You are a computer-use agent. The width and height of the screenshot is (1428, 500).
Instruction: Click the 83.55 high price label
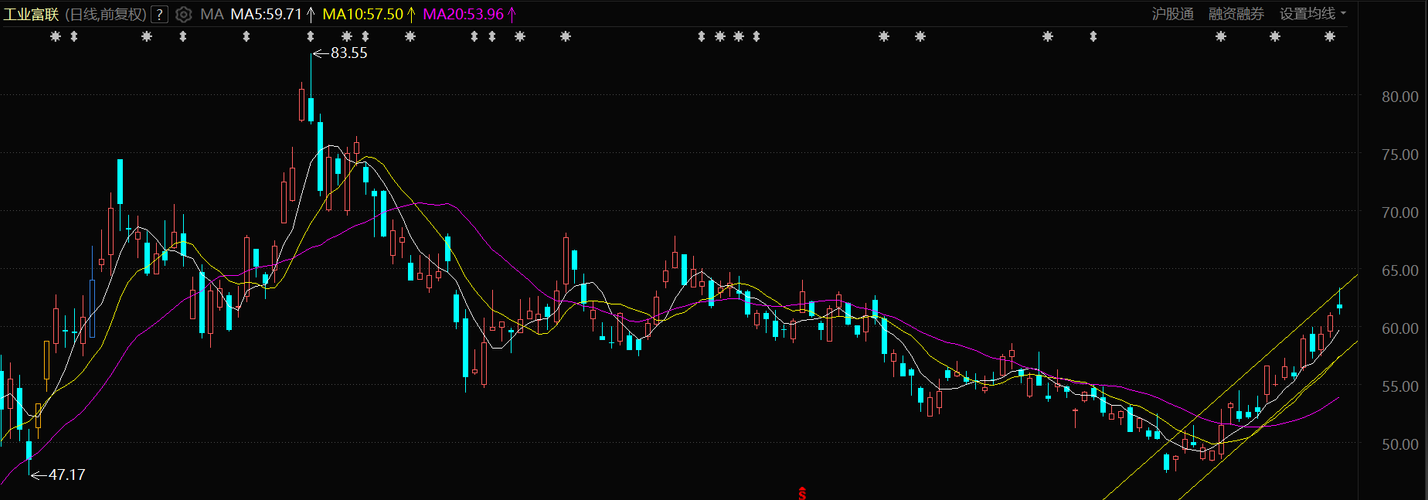[349, 53]
